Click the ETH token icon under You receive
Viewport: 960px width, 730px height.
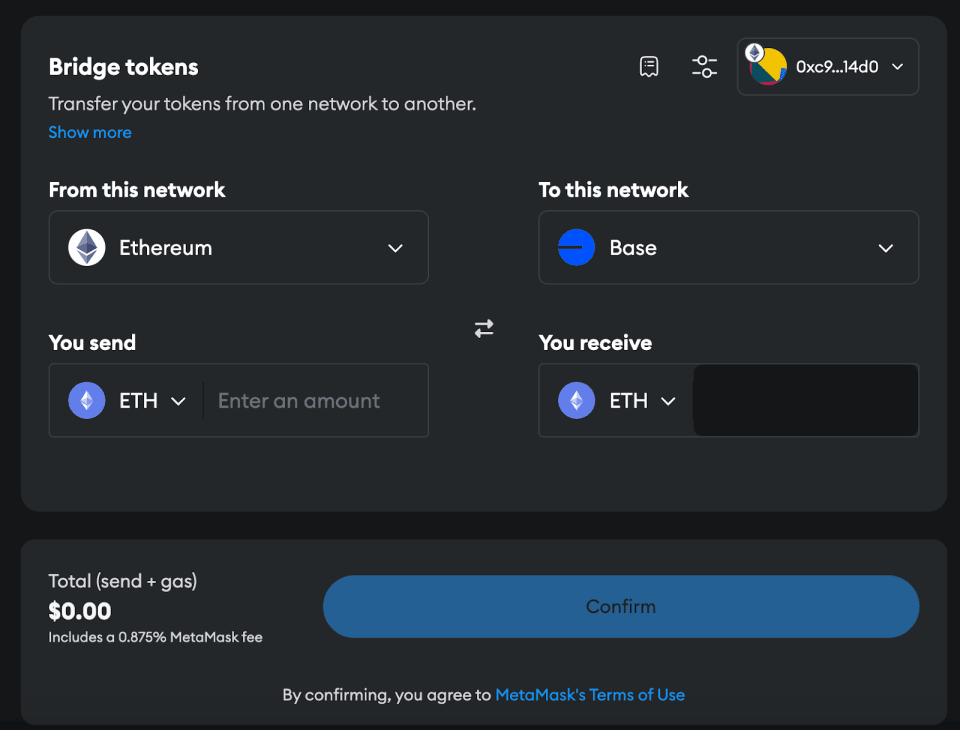[577, 401]
